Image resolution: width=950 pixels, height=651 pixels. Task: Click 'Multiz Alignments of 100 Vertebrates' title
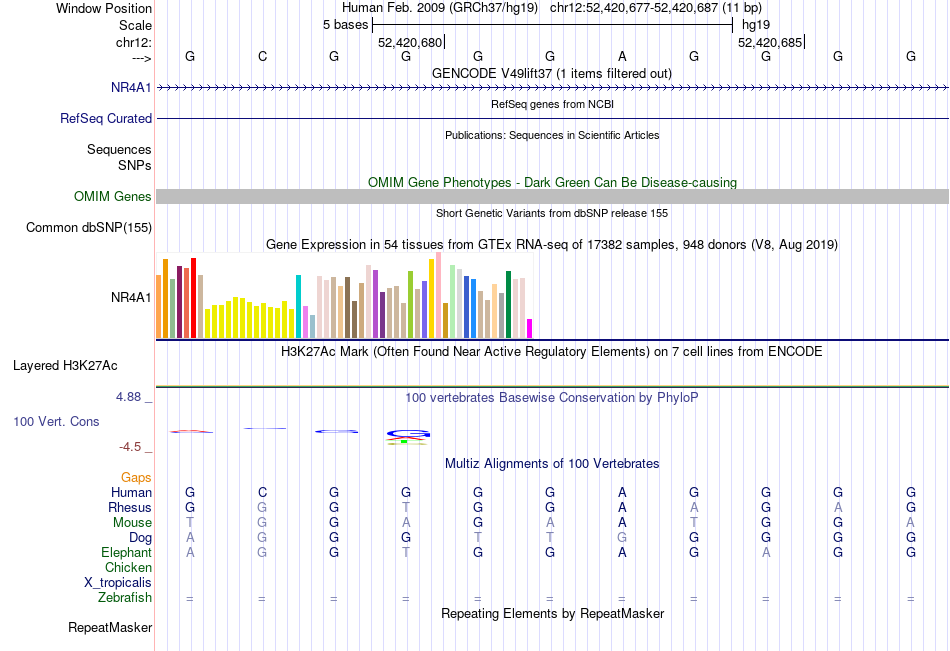click(552, 464)
